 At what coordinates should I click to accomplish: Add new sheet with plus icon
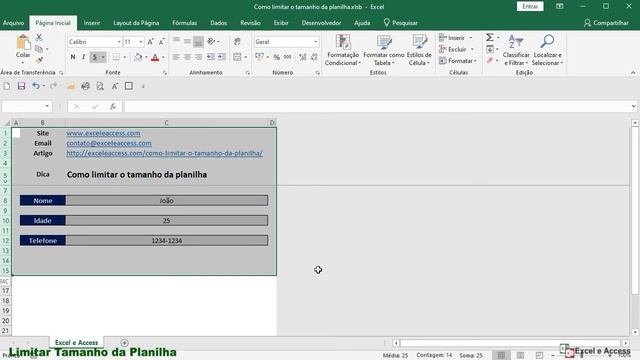tap(124, 343)
